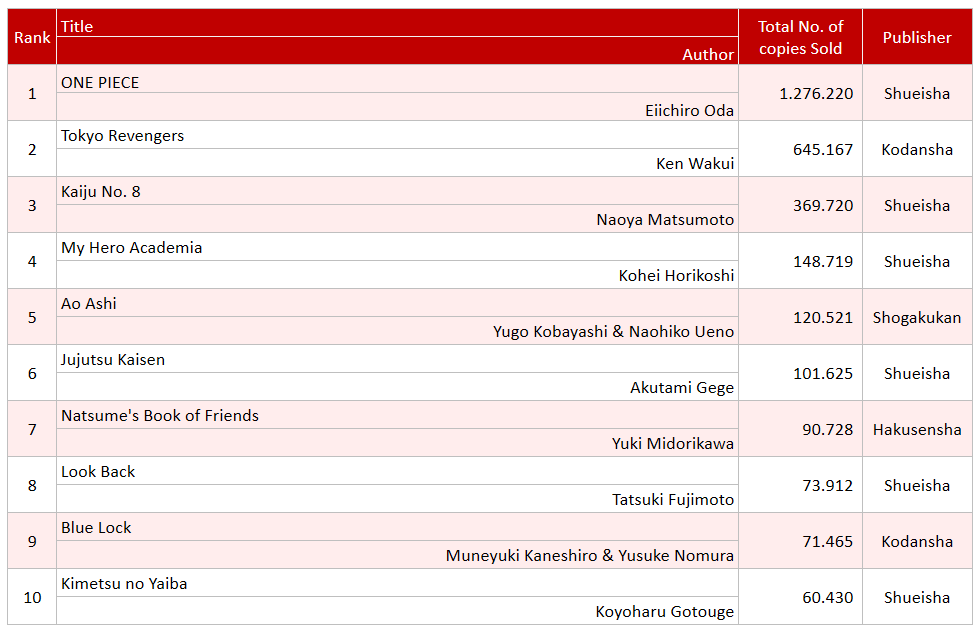The height and width of the screenshot is (634, 980).
Task: Select the My Hero Academia title
Action: (131, 248)
